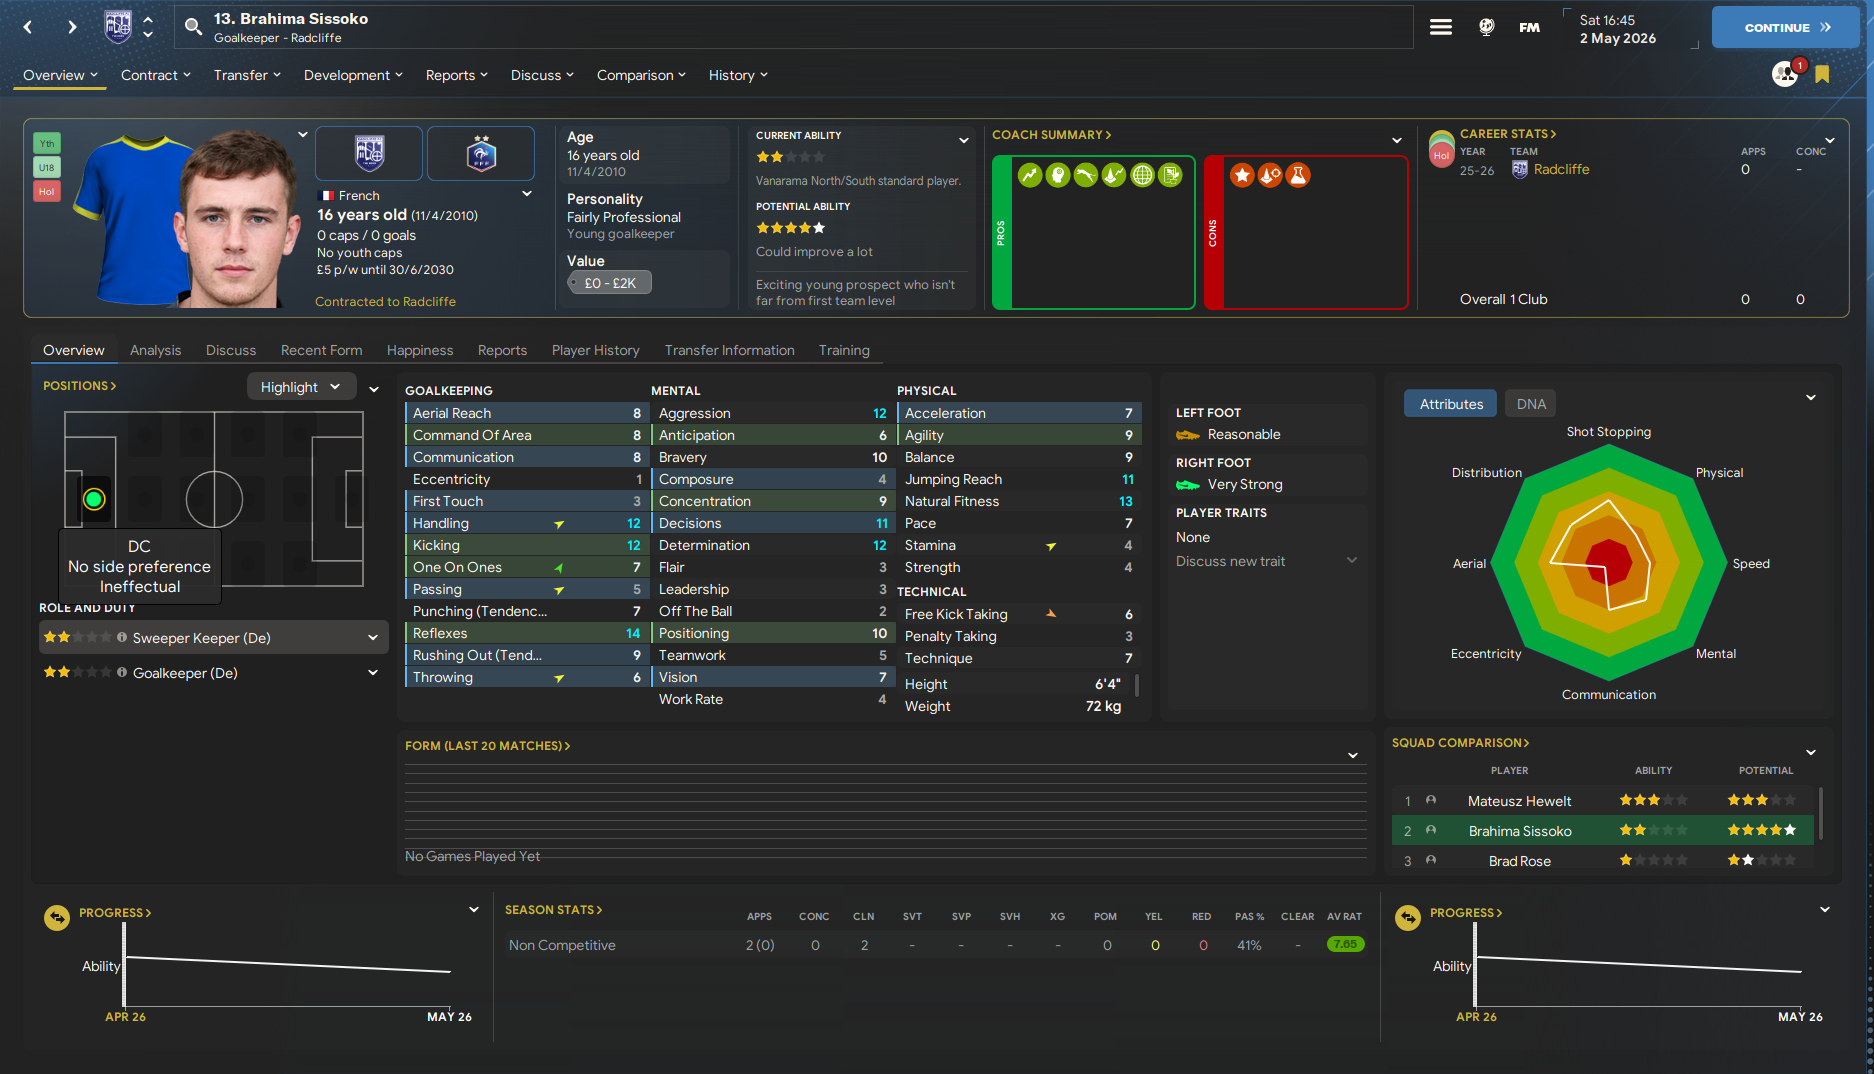Click the player search name field
This screenshot has height=1074, width=1874.
tap(794, 27)
